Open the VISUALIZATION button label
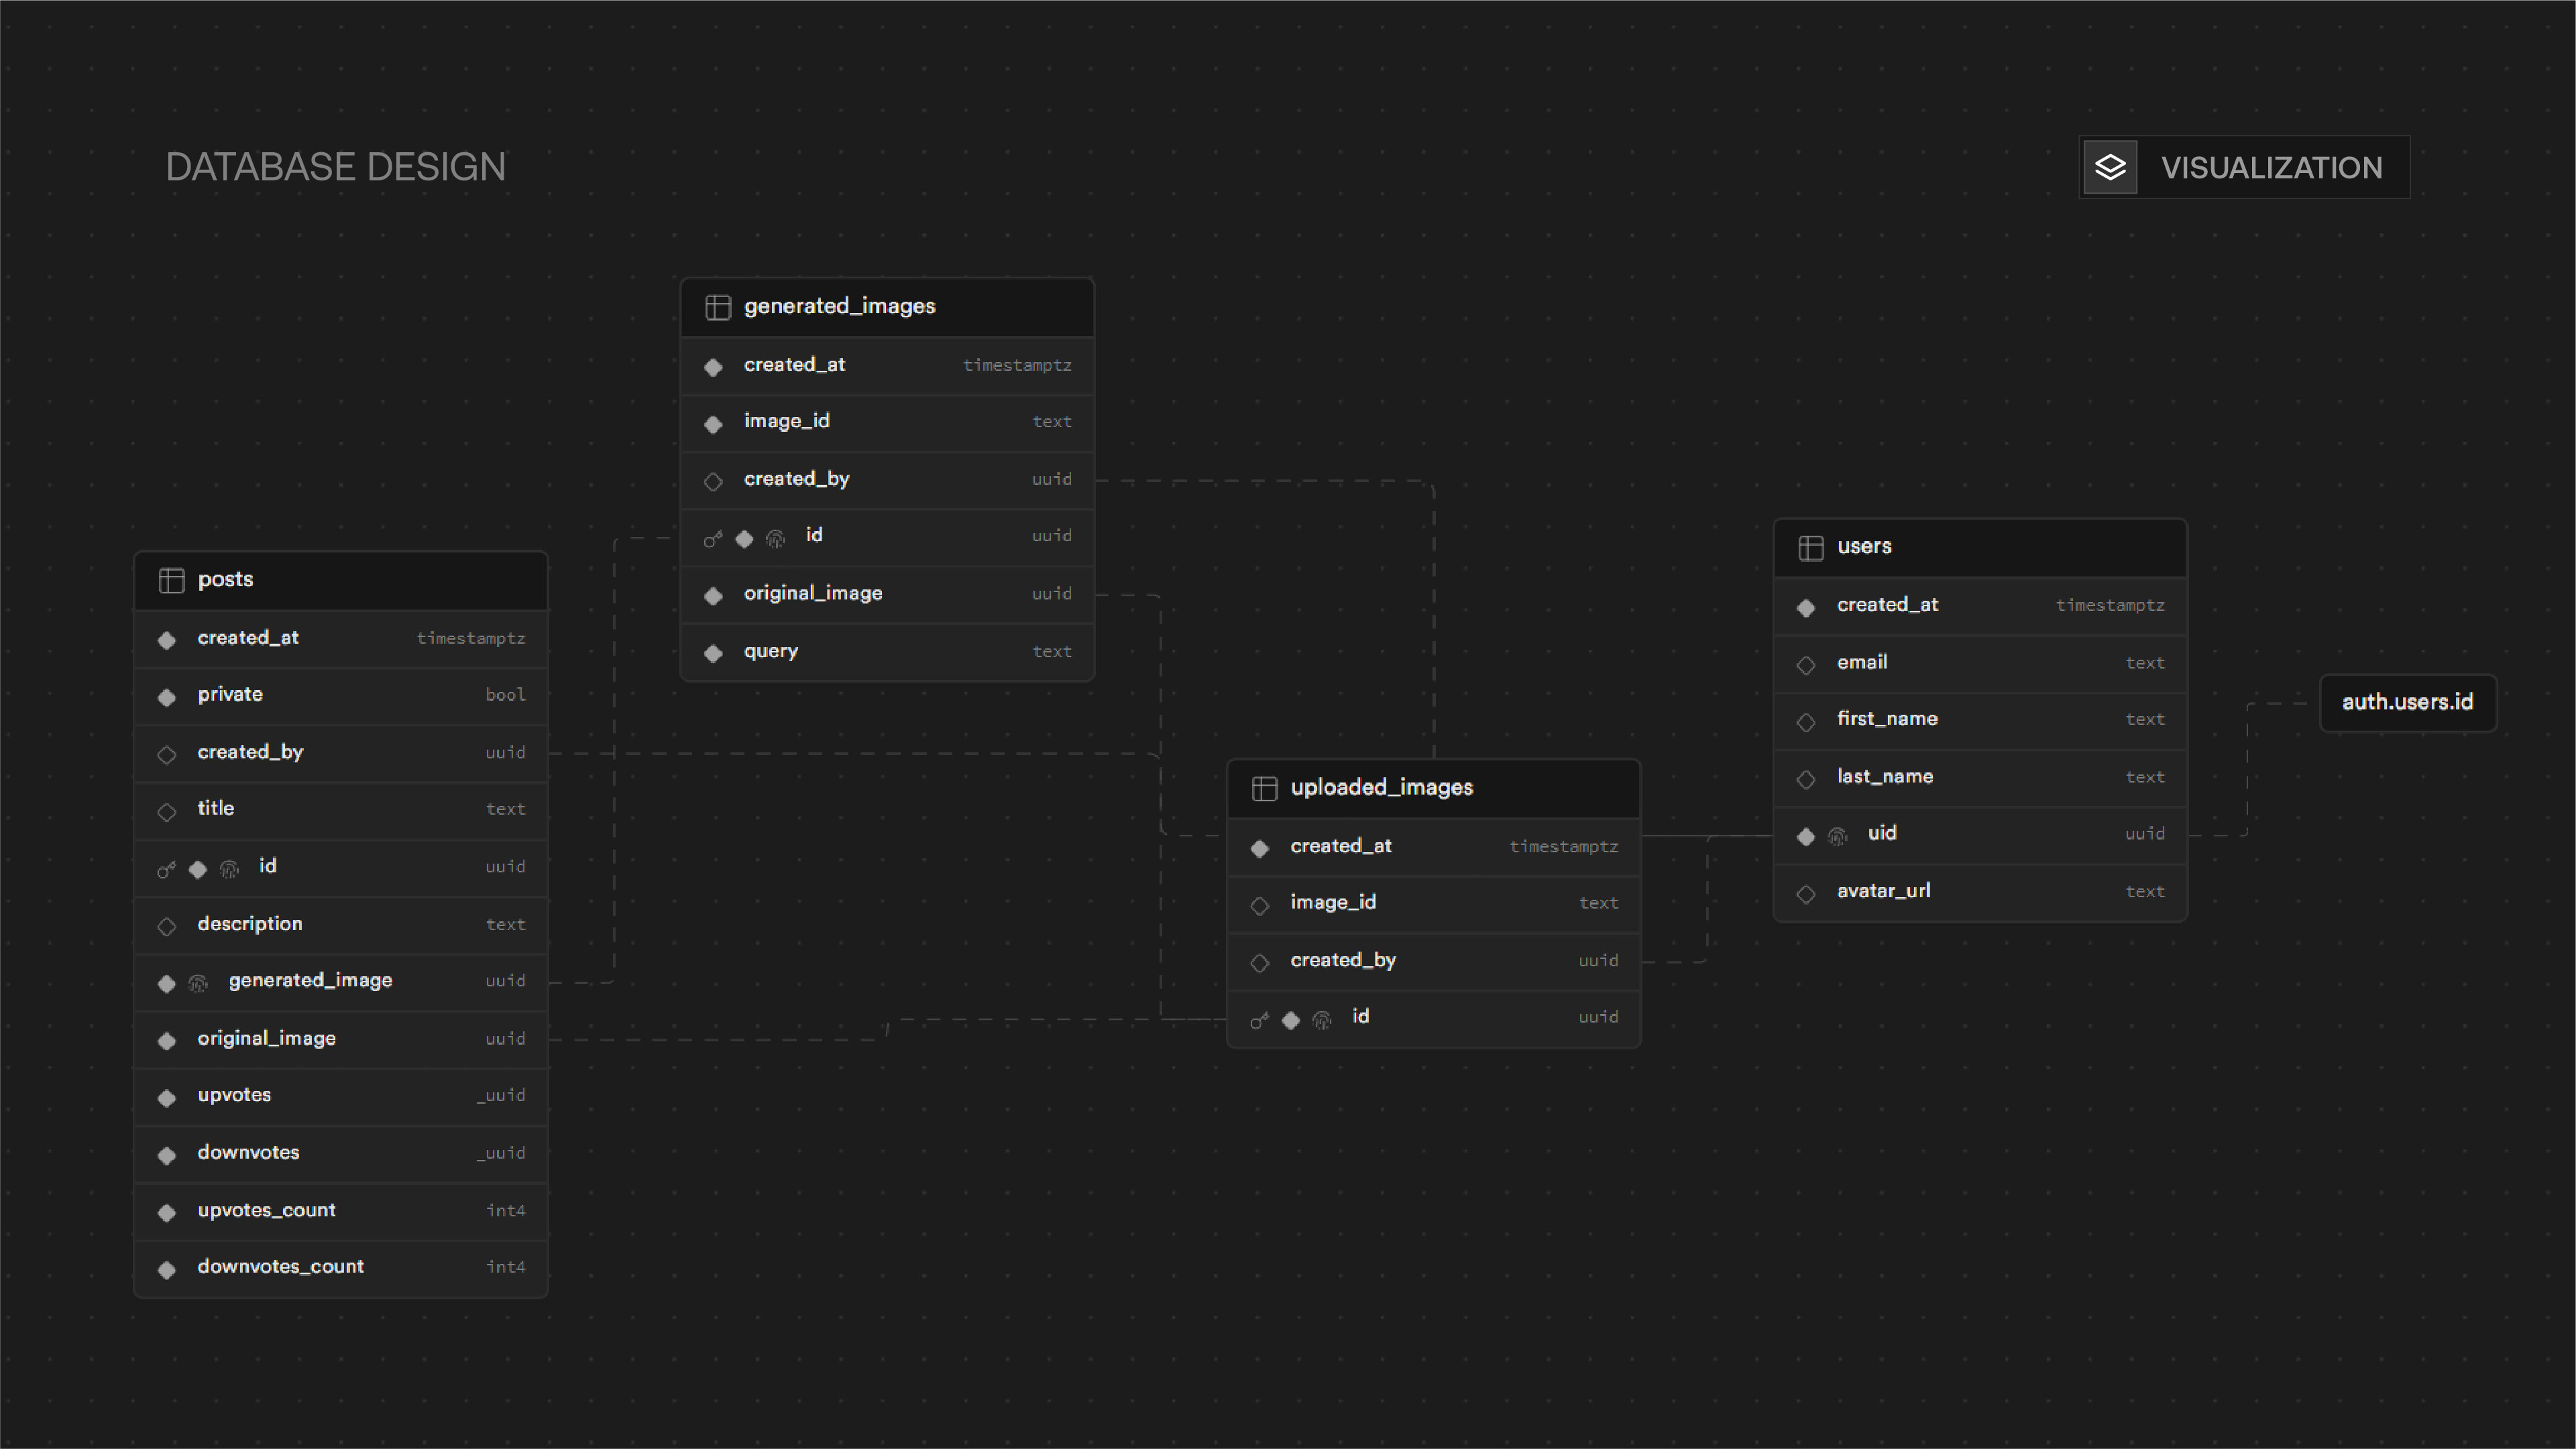This screenshot has width=2576, height=1449. (x=2271, y=168)
